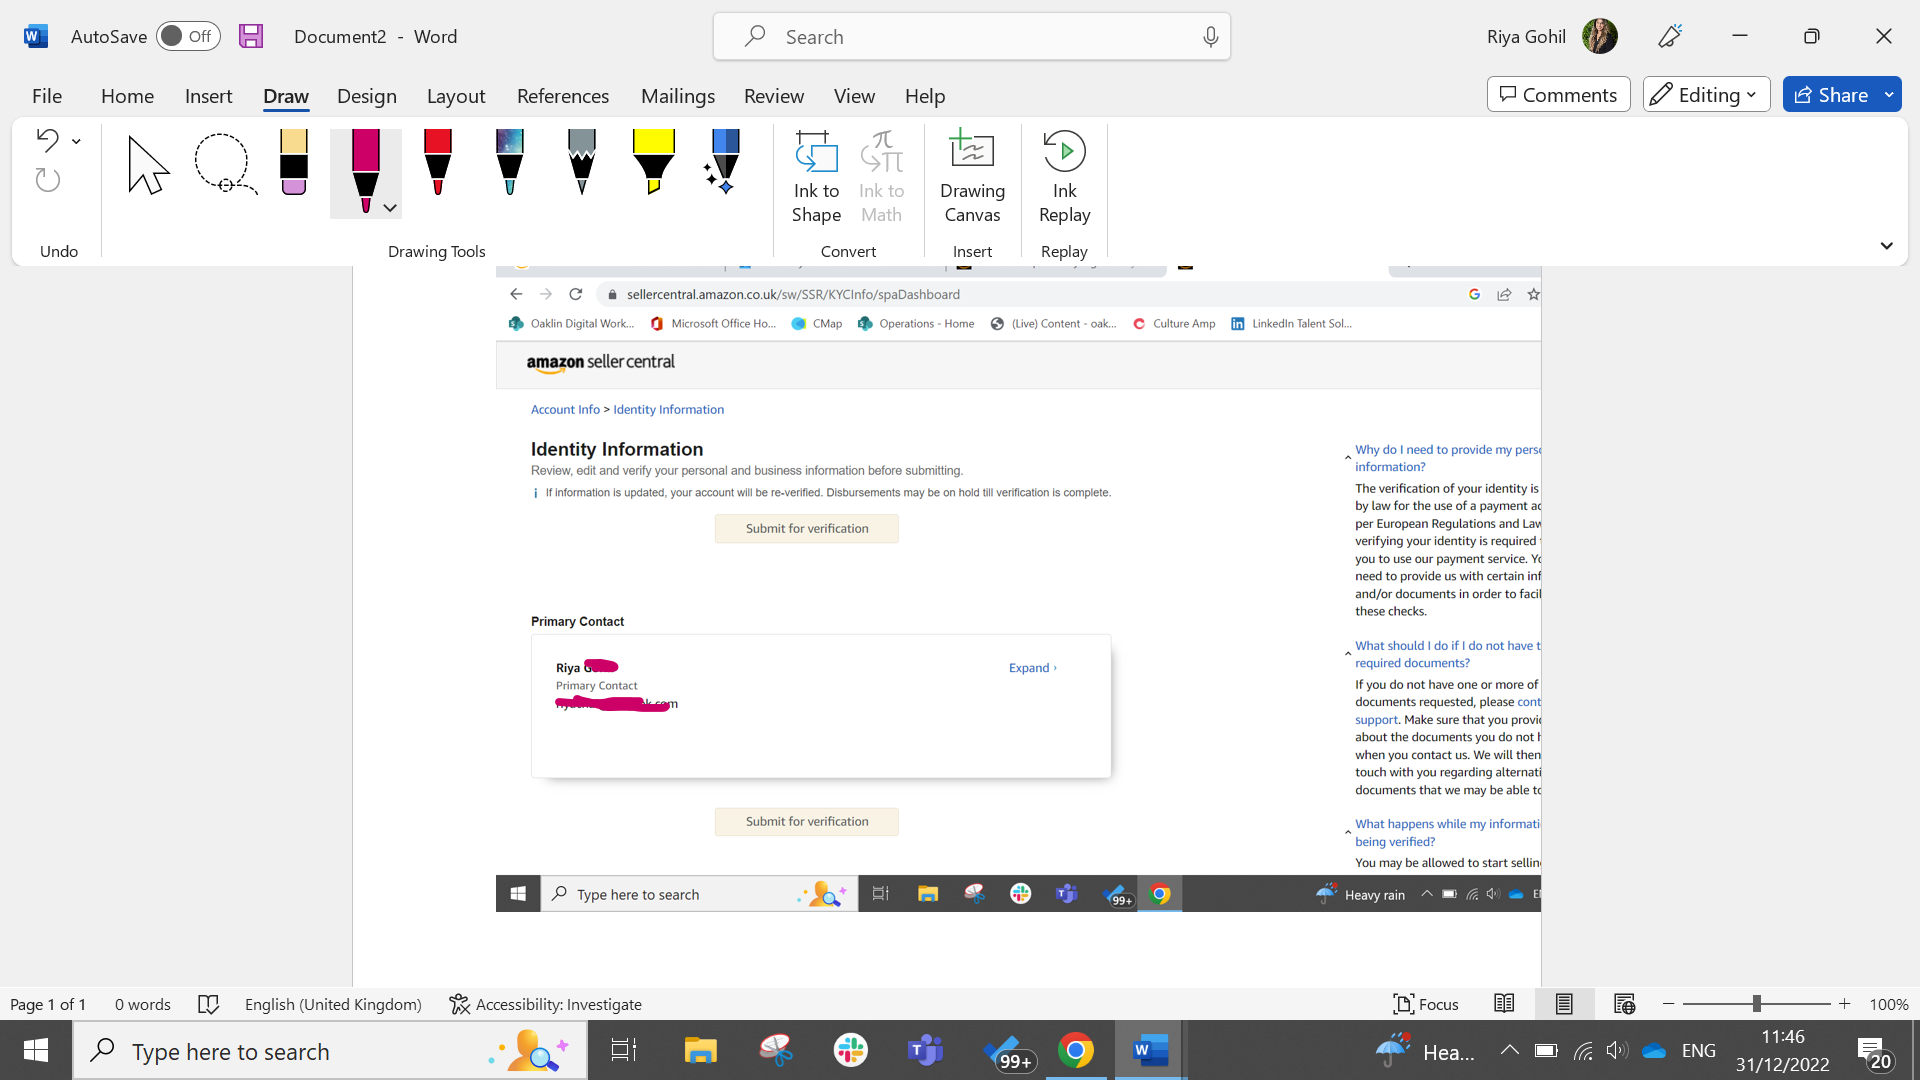
Task: Open the Help tab
Action: (924, 96)
